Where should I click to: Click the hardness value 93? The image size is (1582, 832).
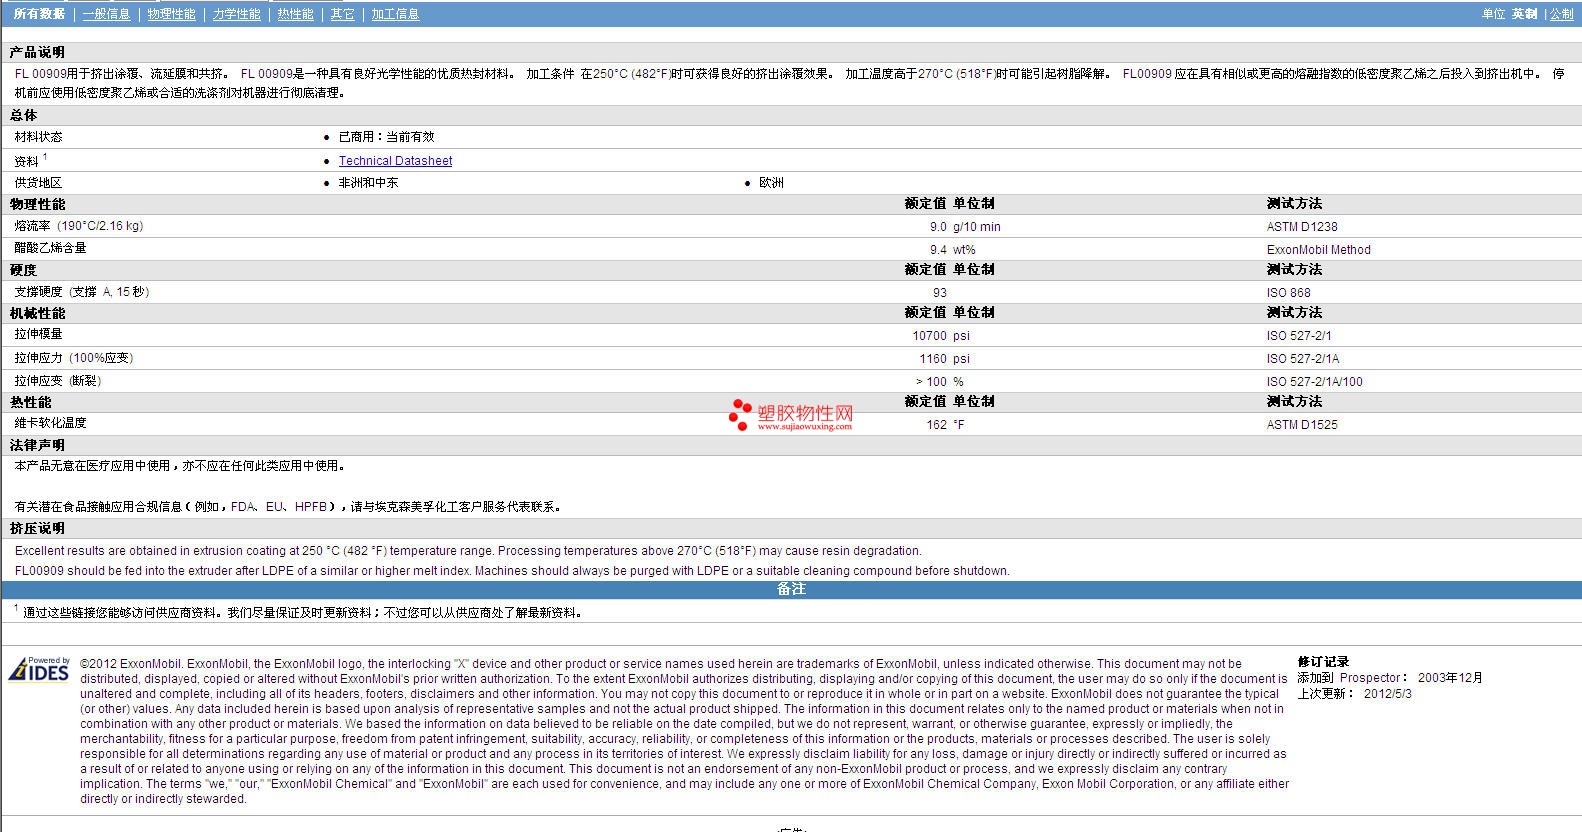click(940, 293)
